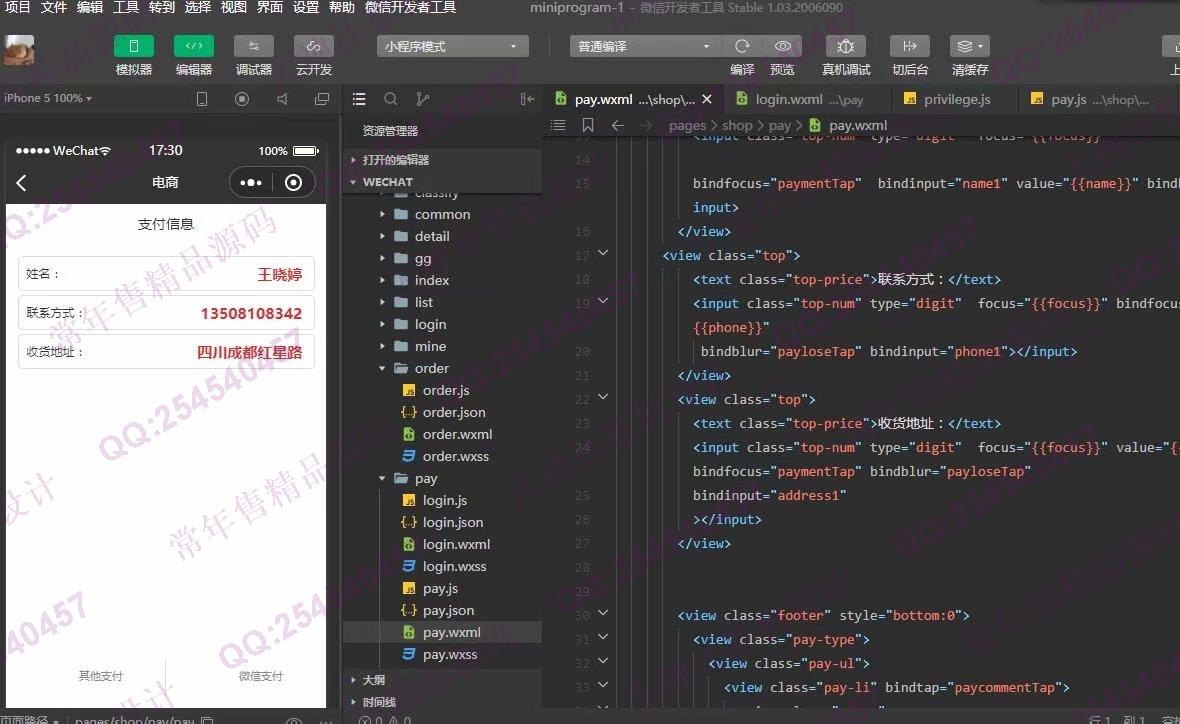1180x724 pixels.
Task: Click the phone number field 13508108342
Action: click(166, 313)
